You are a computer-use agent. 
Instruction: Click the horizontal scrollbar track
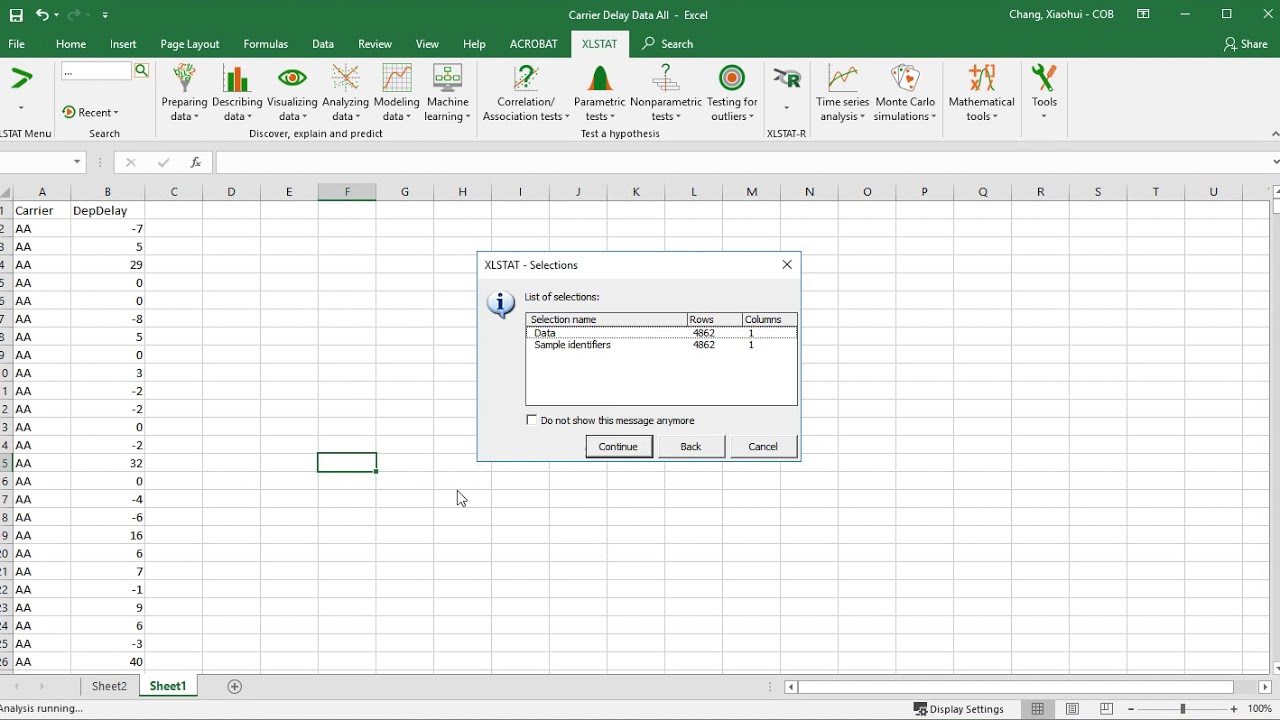click(x=1015, y=687)
